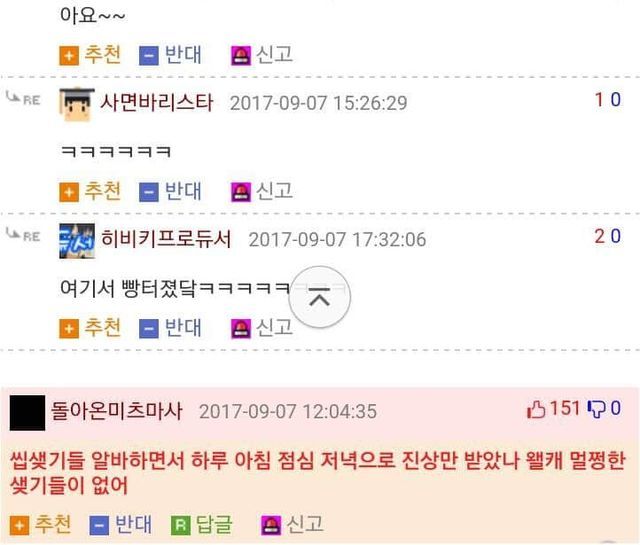The height and width of the screenshot is (545, 640).
Task: Click 히비키프로듀서 avatar thumbnail
Action: pyautogui.click(x=77, y=241)
